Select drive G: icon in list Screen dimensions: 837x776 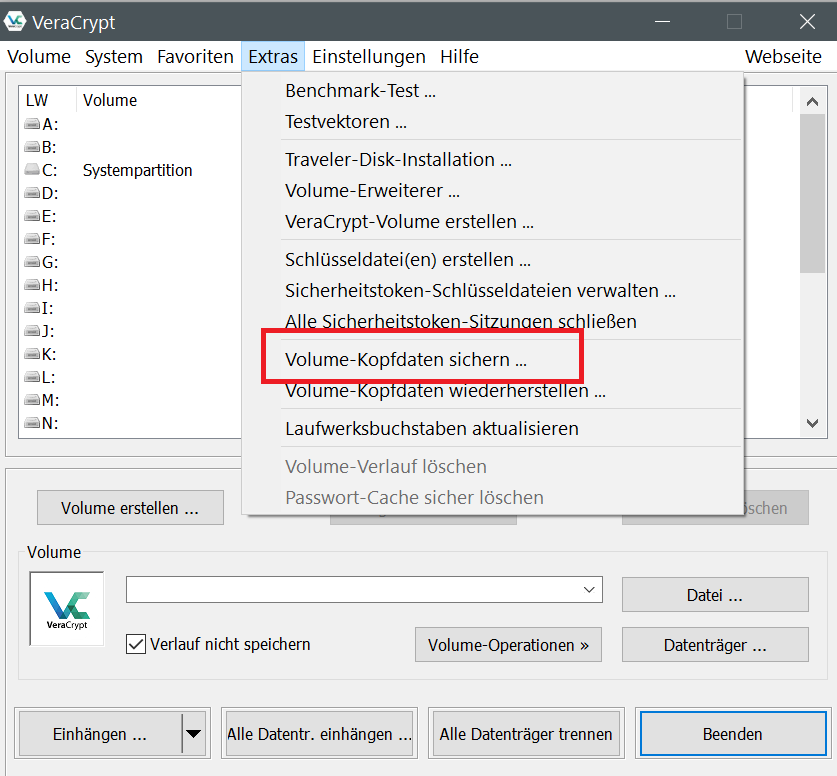[32, 262]
